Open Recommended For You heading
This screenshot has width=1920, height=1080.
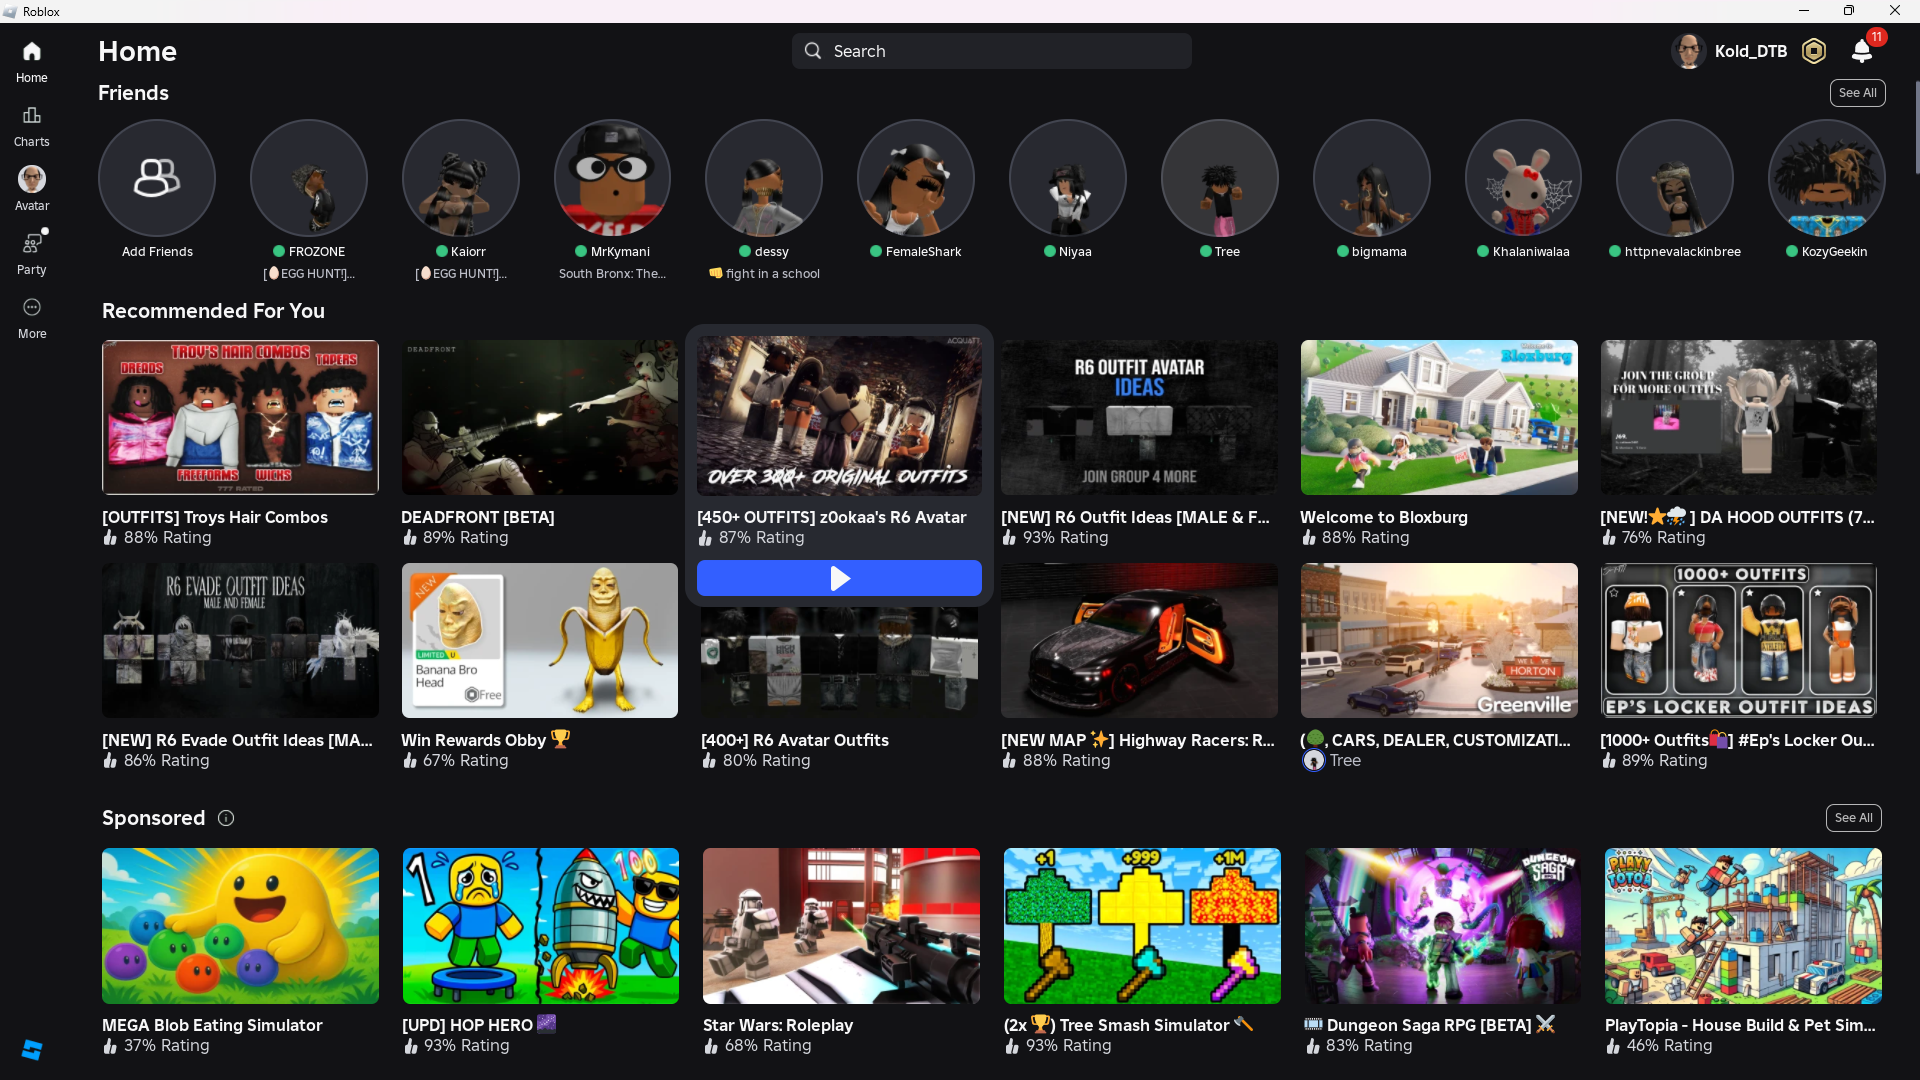click(213, 311)
